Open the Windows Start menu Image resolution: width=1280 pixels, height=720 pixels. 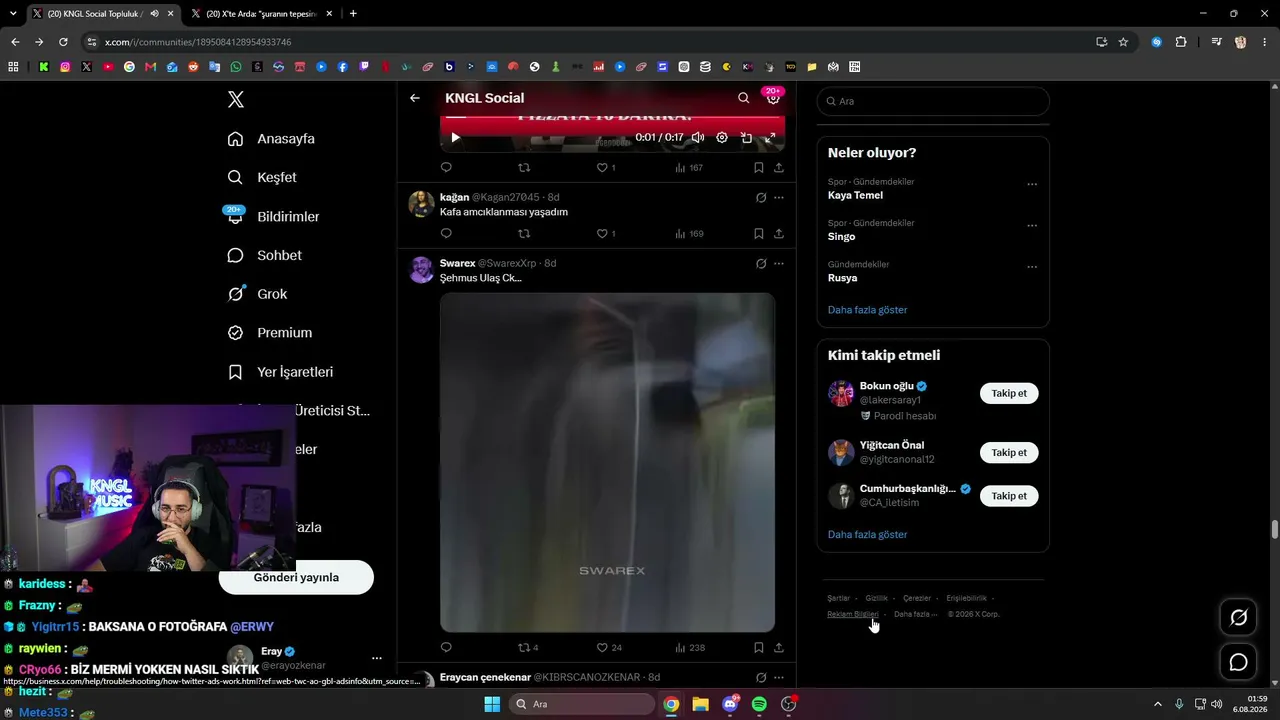[492, 704]
